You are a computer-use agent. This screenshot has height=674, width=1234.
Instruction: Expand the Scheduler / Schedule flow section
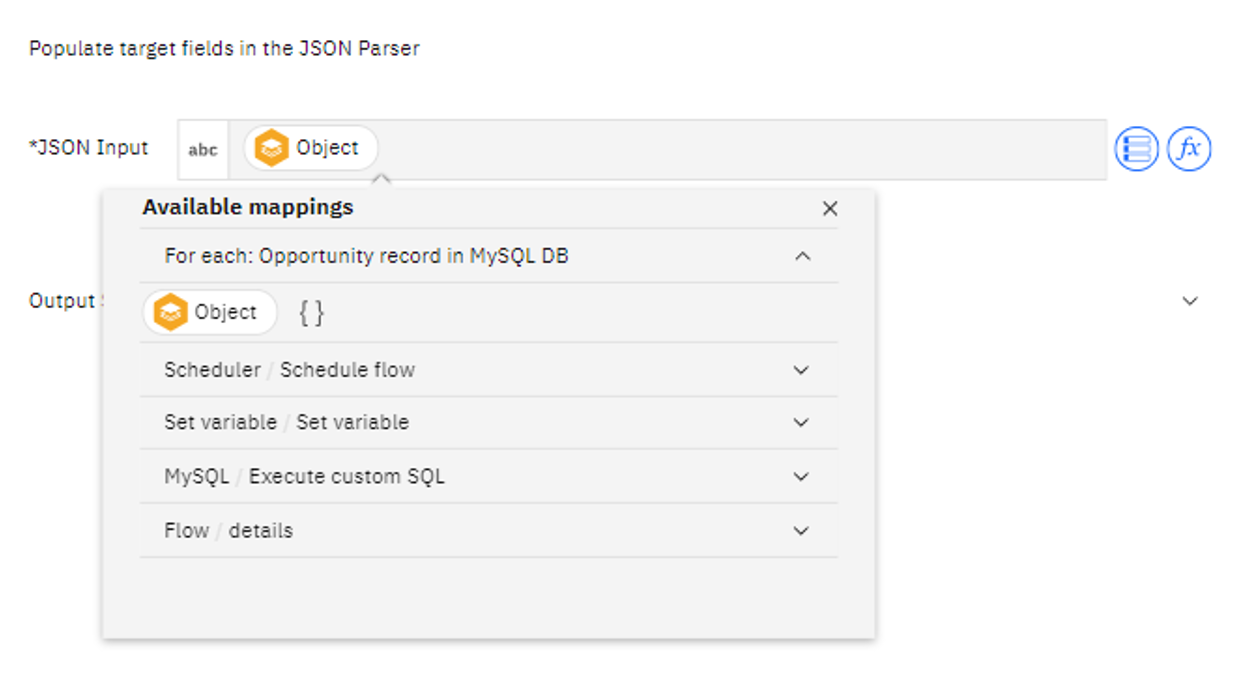point(801,370)
